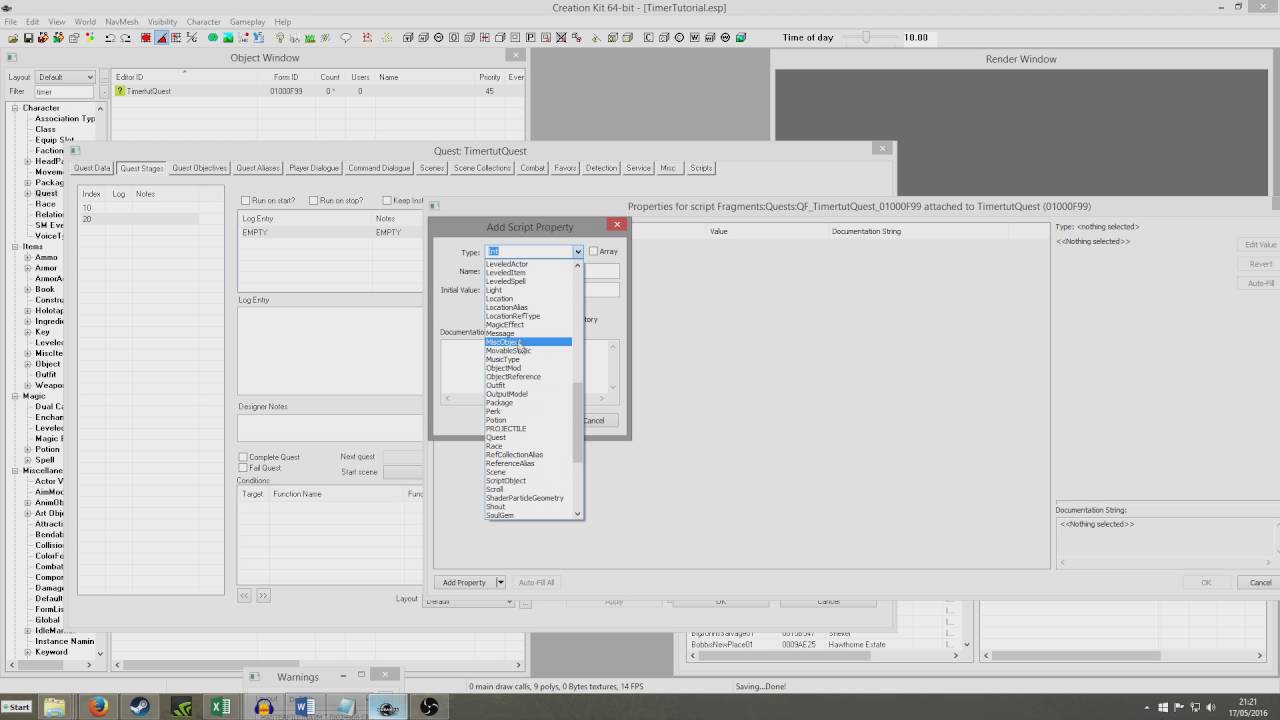Tick the Complete Quest checkbox
This screenshot has height=720, width=1280.
pos(243,457)
